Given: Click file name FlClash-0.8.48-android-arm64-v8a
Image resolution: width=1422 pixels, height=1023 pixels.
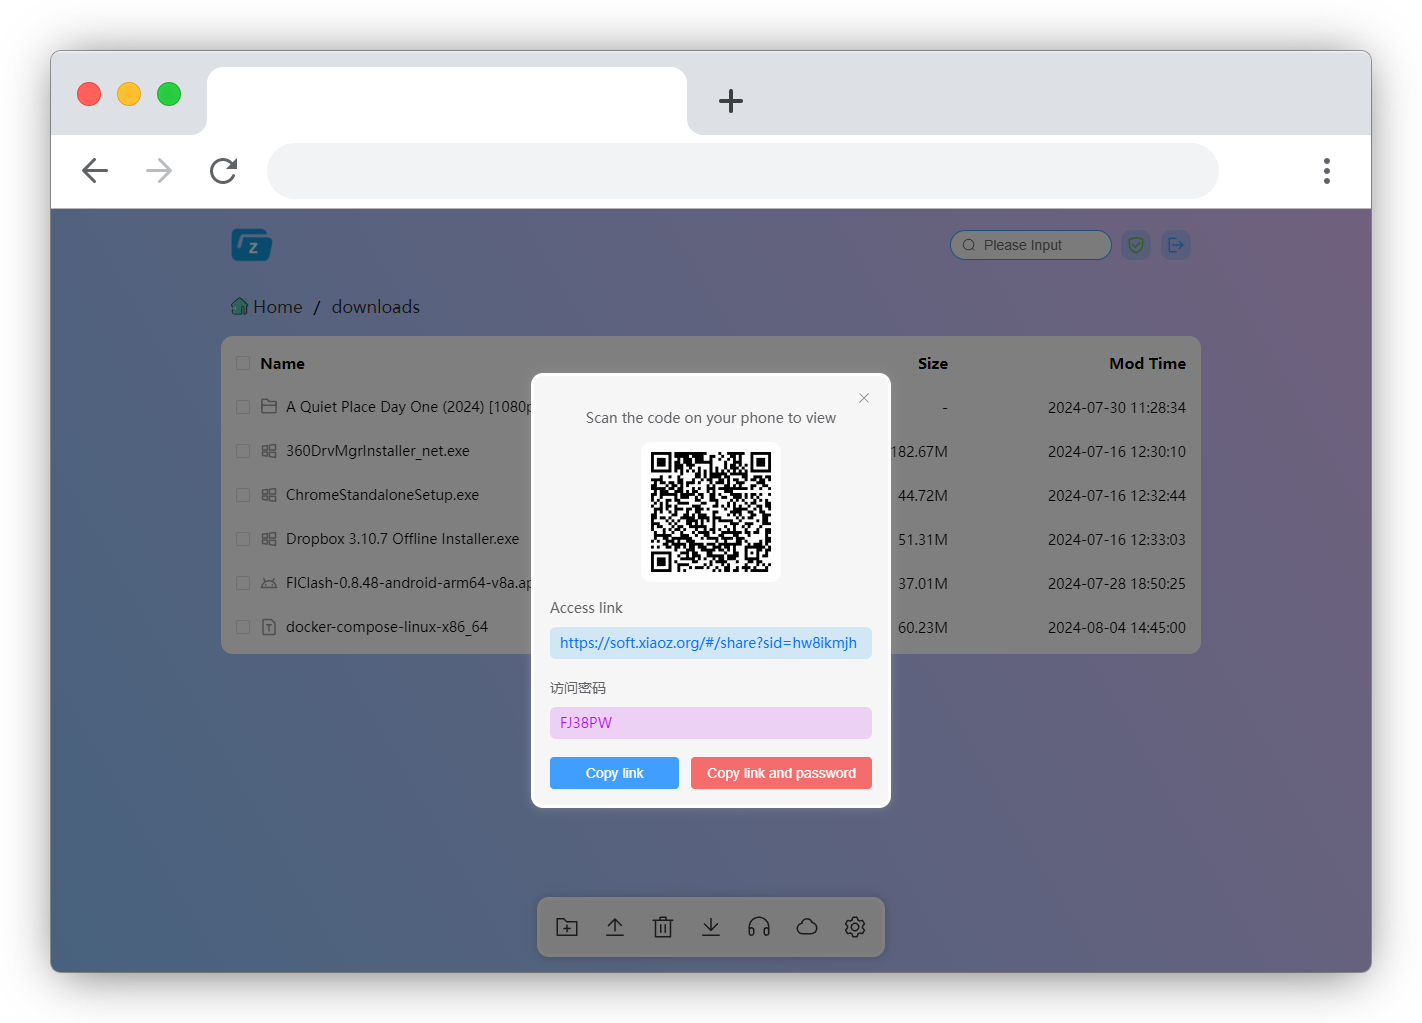Looking at the screenshot, I should [409, 583].
